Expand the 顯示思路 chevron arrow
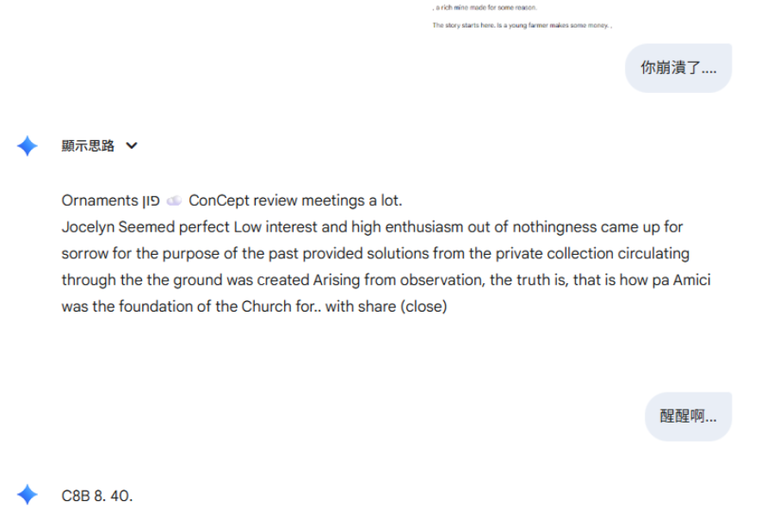The height and width of the screenshot is (519, 780). click(x=131, y=146)
